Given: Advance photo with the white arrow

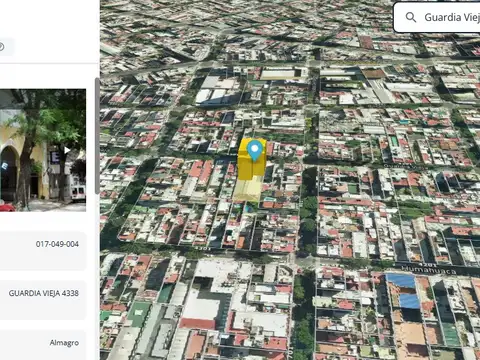Looking at the screenshot, I should click(x=67, y=150).
